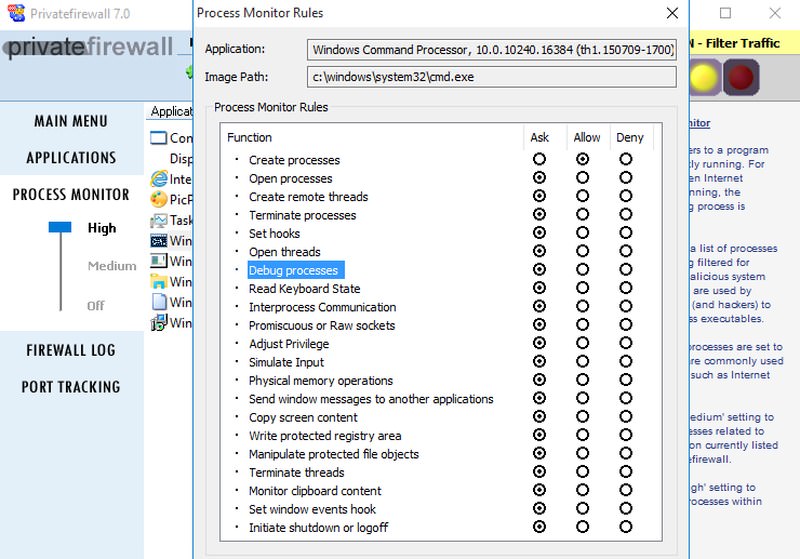Click the yellow Filter Traffic light icon
The width and height of the screenshot is (800, 559).
[x=704, y=78]
